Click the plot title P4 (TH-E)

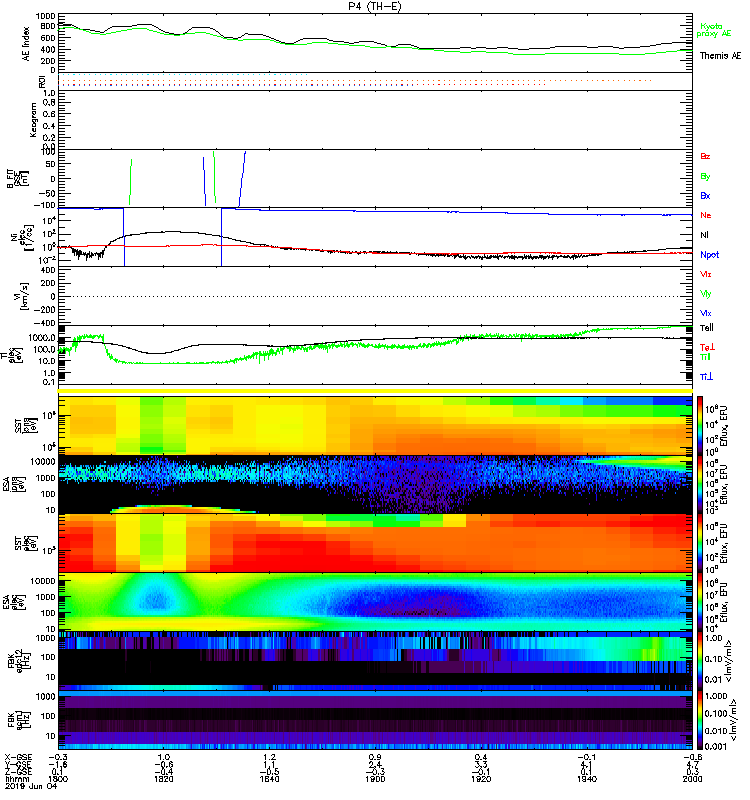click(x=375, y=6)
